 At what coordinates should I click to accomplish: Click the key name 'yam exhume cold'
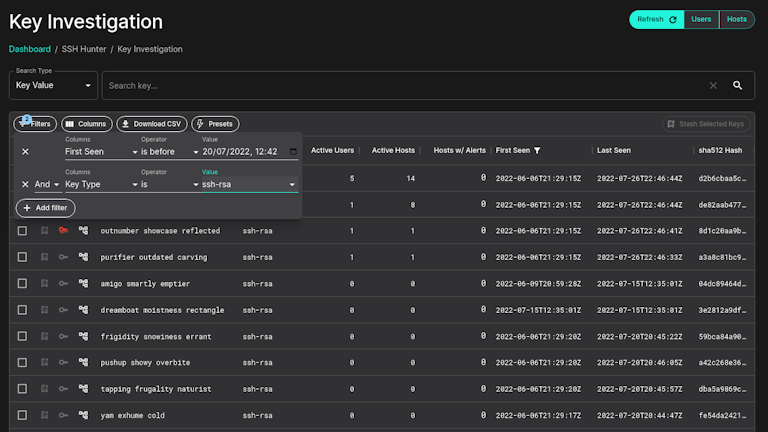click(132, 415)
